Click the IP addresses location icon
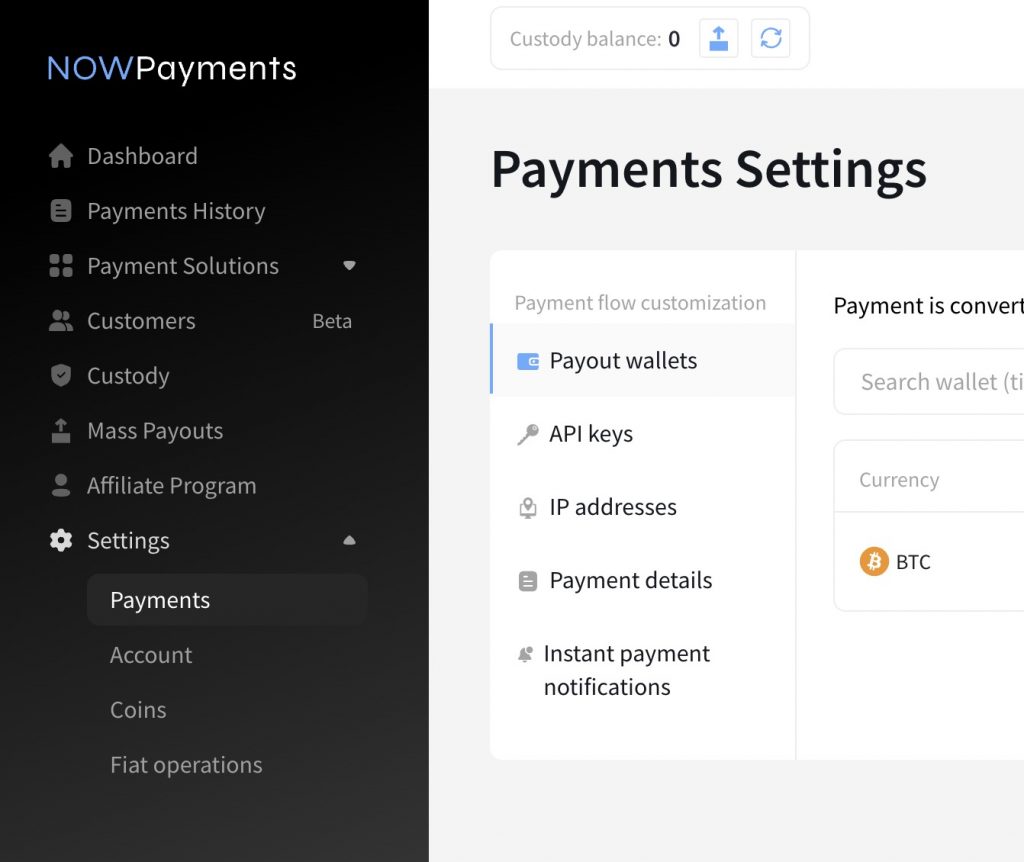 click(x=528, y=507)
